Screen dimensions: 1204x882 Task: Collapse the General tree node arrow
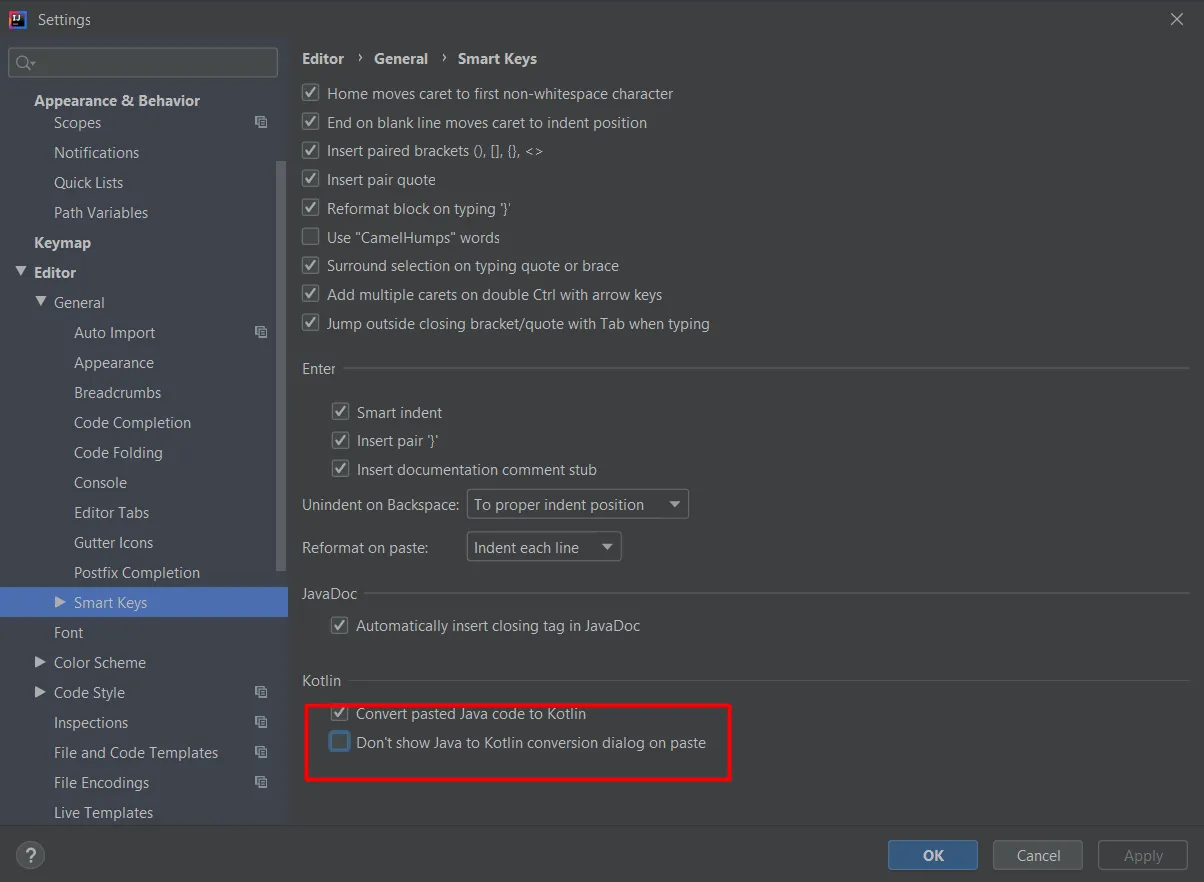click(41, 302)
